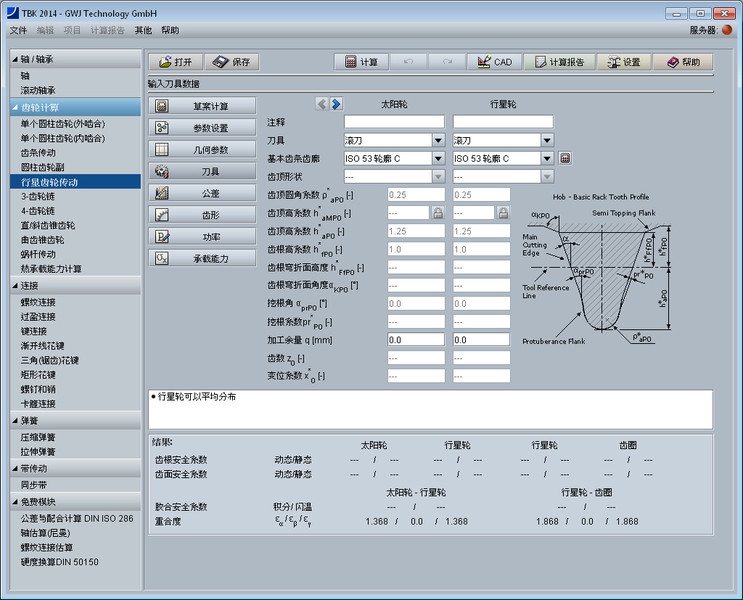Click the 太阳轮 注释 text field
The width and height of the screenshot is (743, 600).
tap(393, 122)
